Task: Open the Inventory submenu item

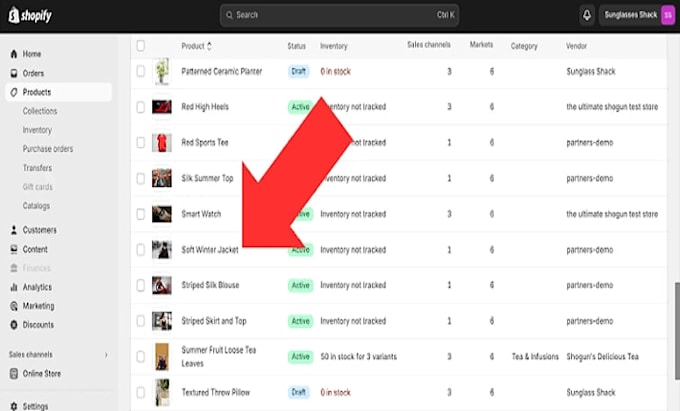Action: pyautogui.click(x=37, y=130)
